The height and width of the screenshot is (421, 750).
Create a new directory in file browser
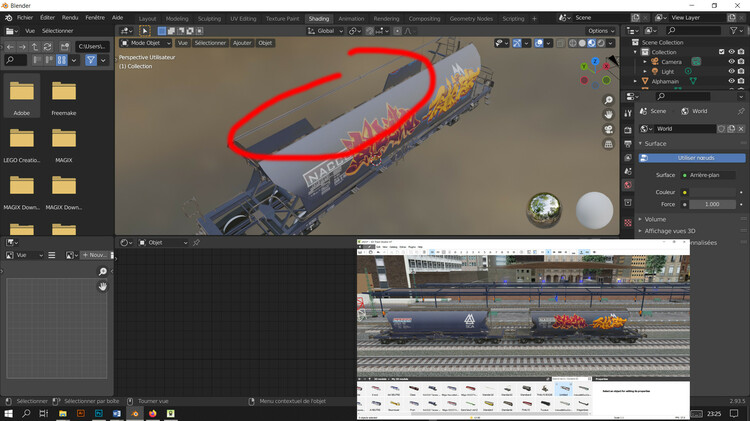pos(65,46)
